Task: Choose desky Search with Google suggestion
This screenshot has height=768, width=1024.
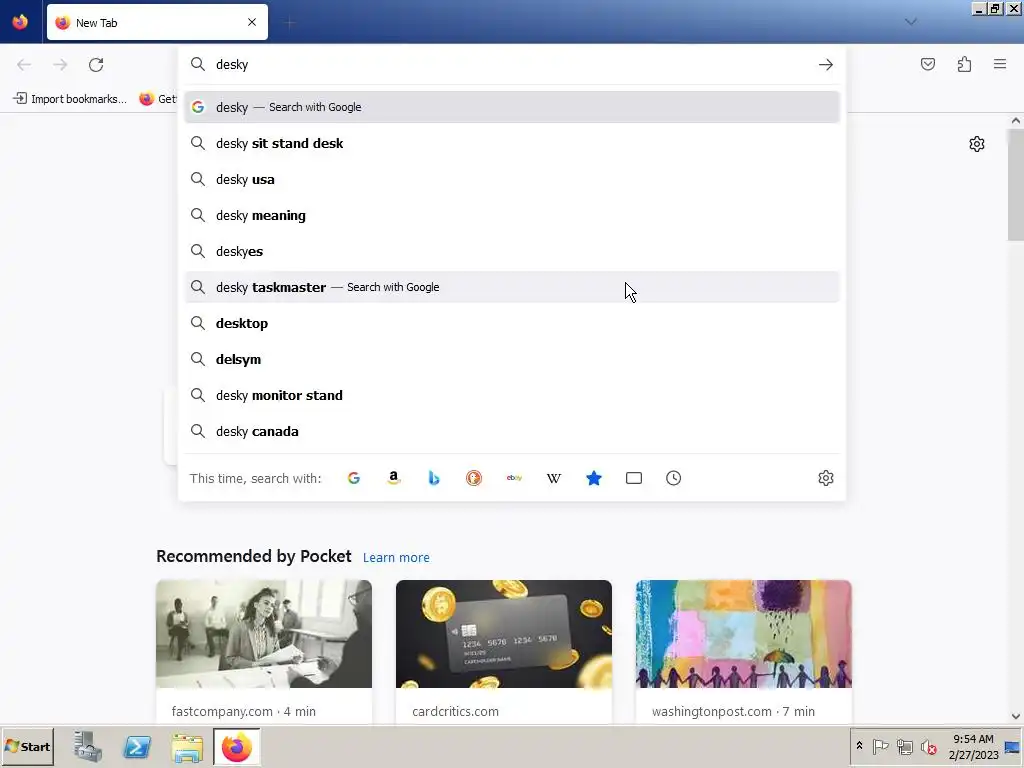Action: tap(512, 107)
